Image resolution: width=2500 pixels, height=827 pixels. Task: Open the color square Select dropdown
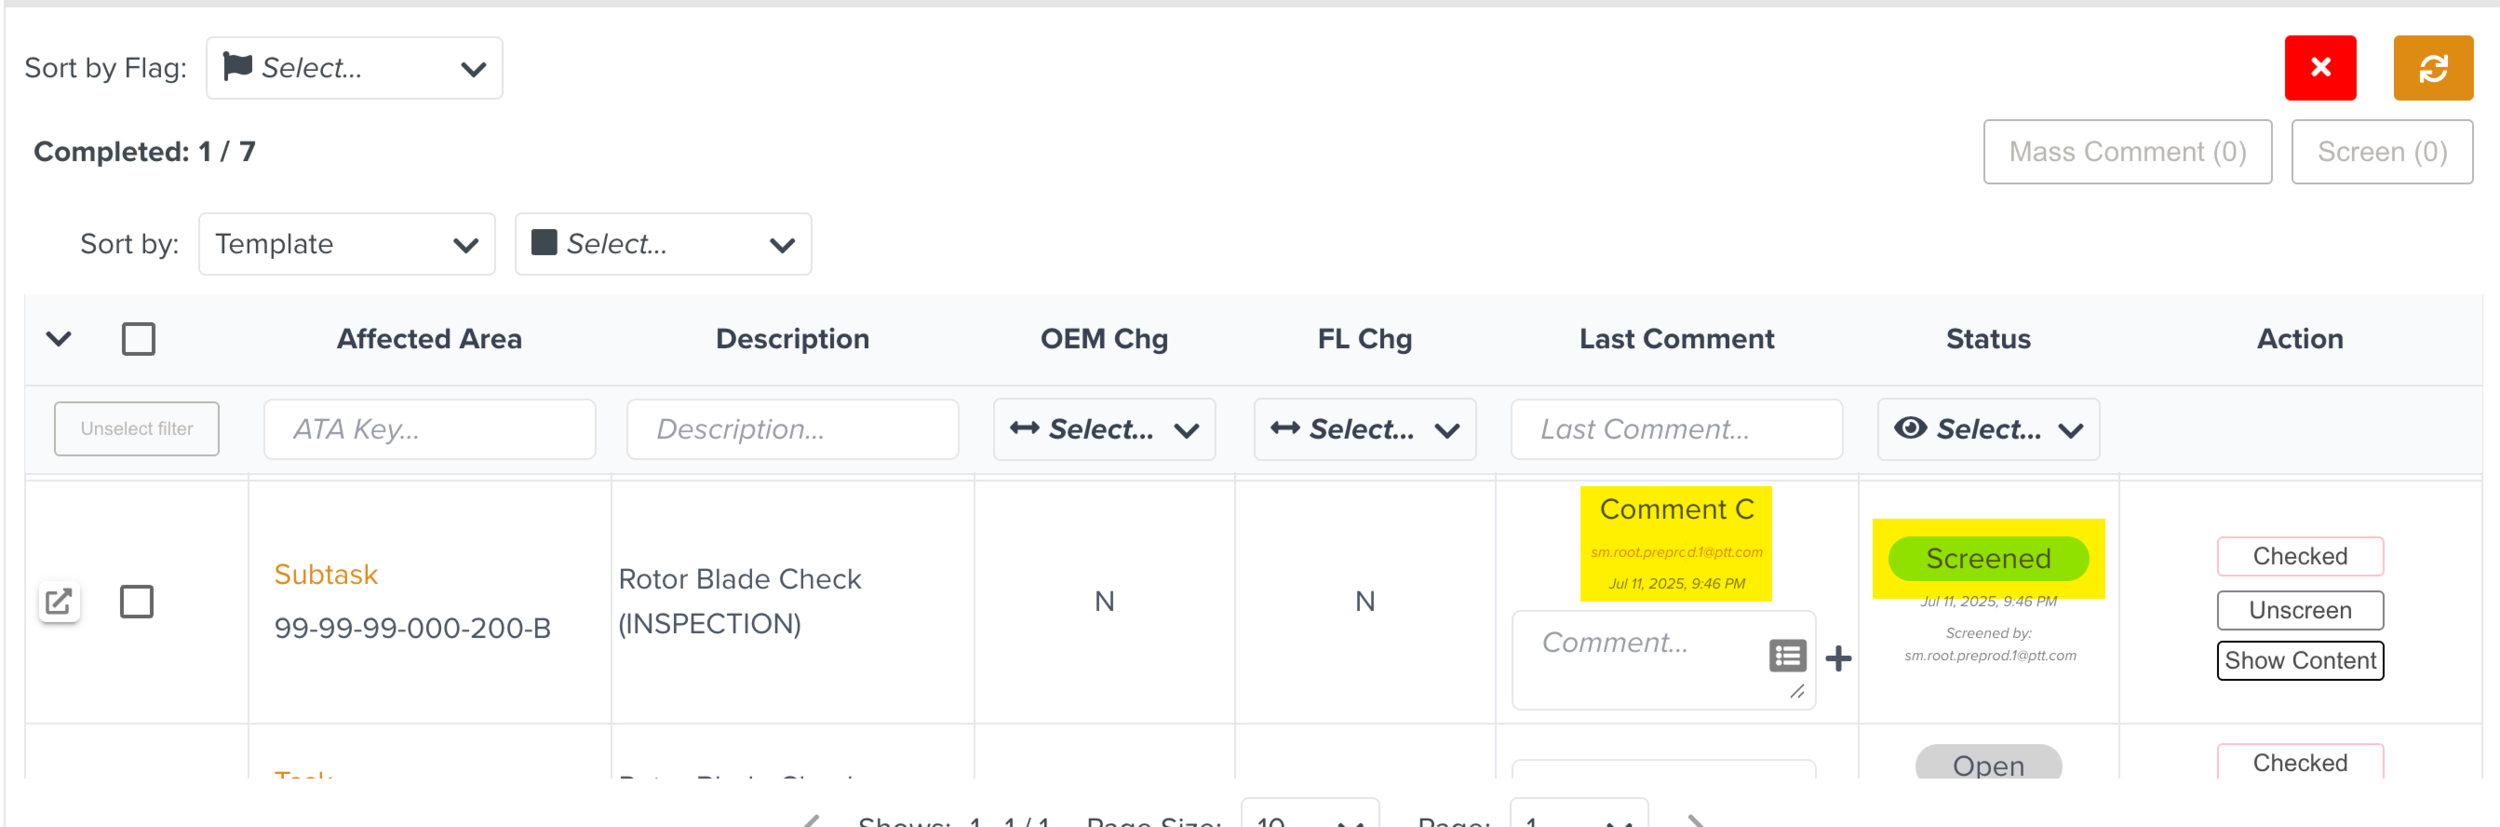pyautogui.click(x=662, y=244)
